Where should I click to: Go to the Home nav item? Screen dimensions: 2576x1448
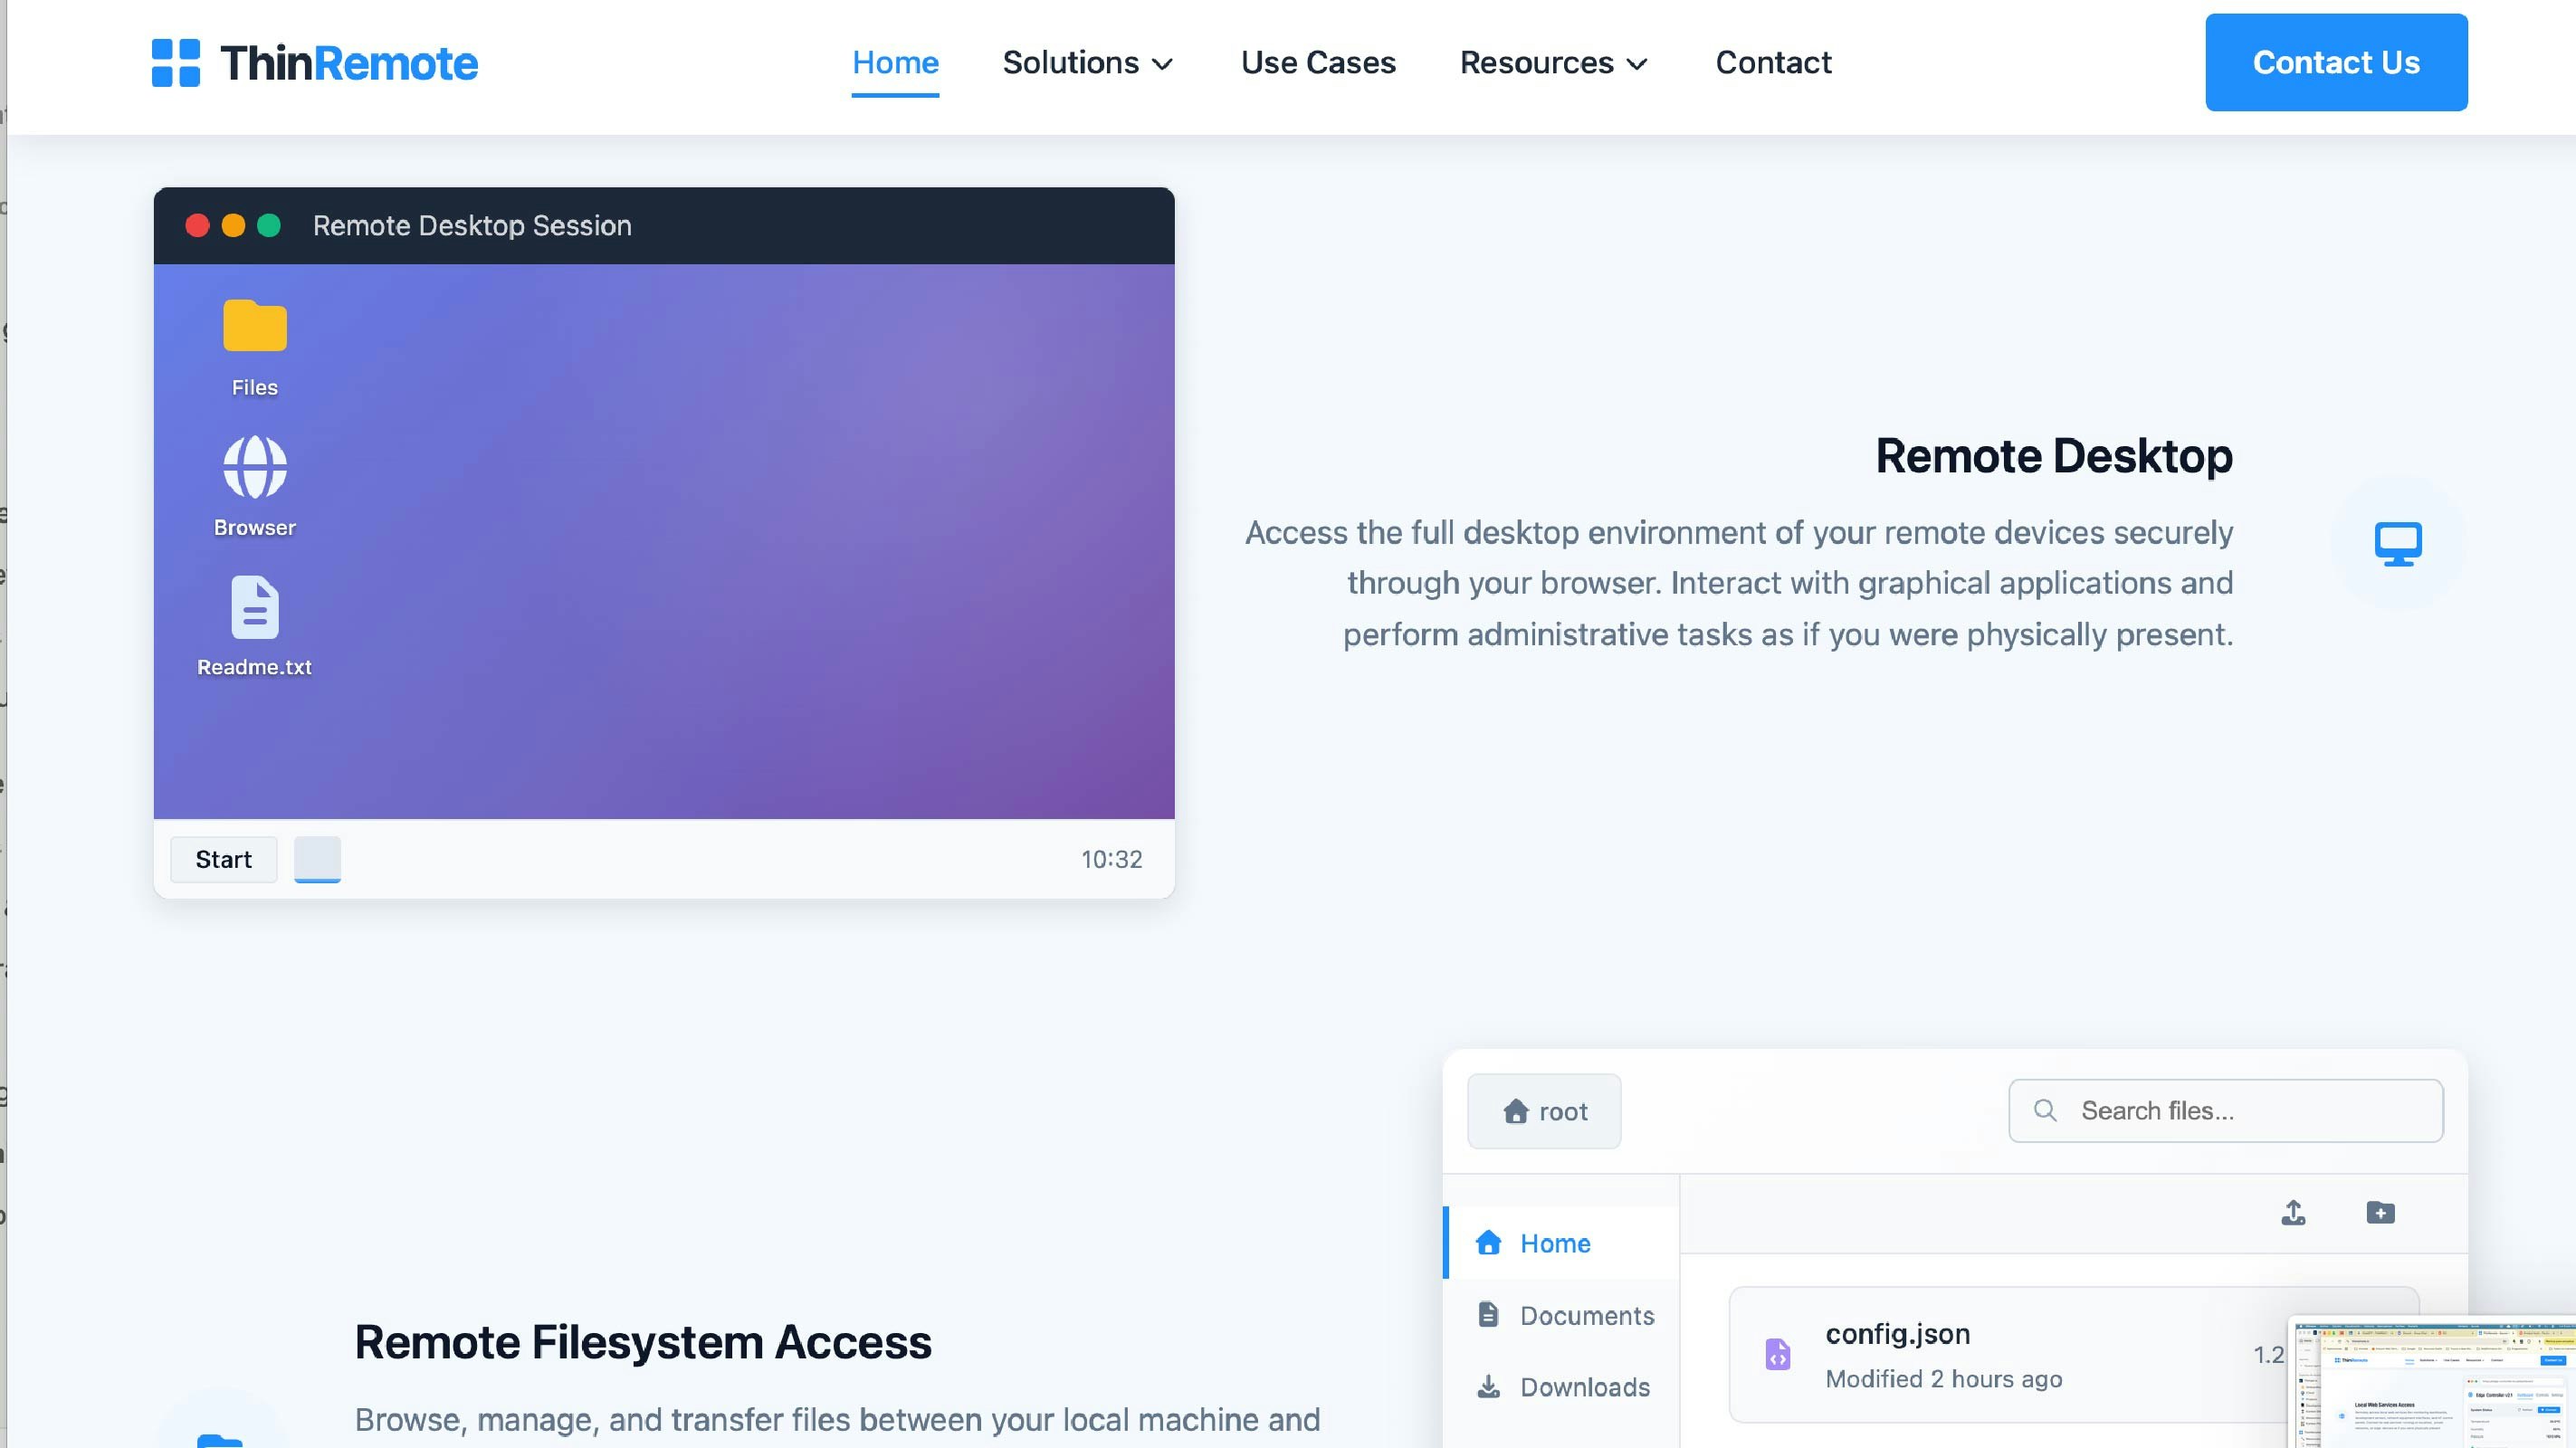[x=895, y=63]
